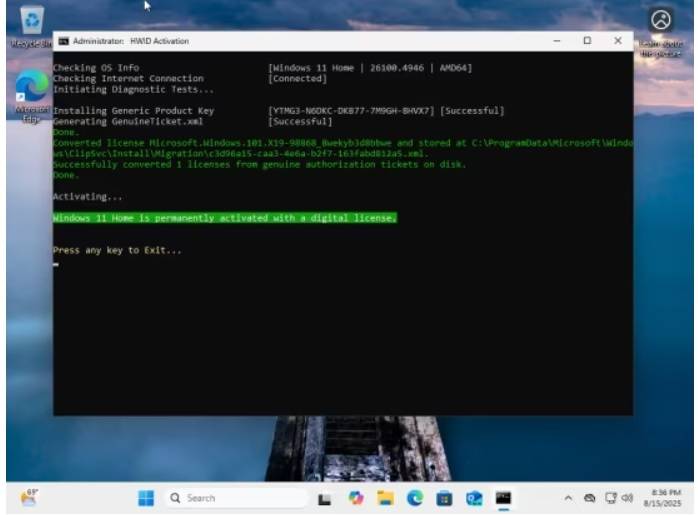Open File Explorer from the taskbar

[x=386, y=498]
